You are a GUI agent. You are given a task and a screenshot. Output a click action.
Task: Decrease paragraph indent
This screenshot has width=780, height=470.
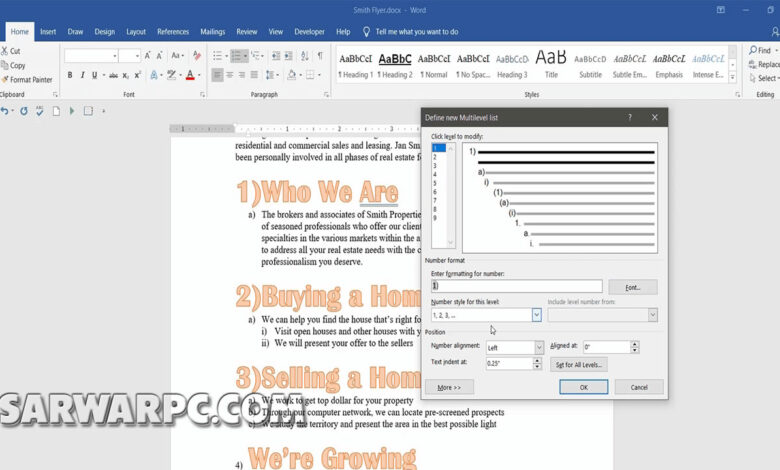[276, 56]
